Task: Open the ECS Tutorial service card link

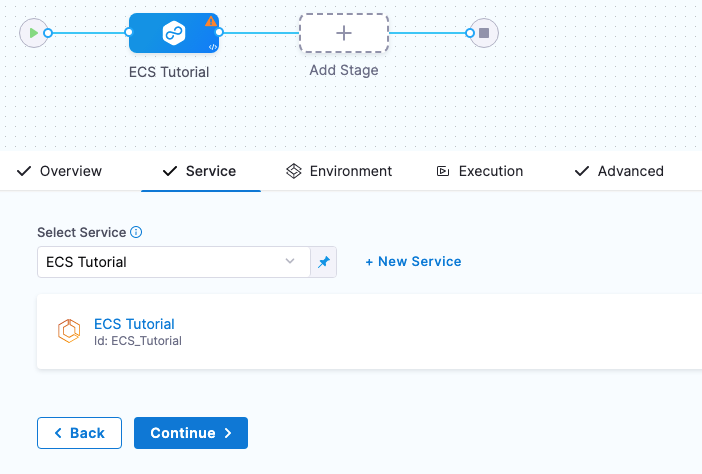Action: click(134, 324)
